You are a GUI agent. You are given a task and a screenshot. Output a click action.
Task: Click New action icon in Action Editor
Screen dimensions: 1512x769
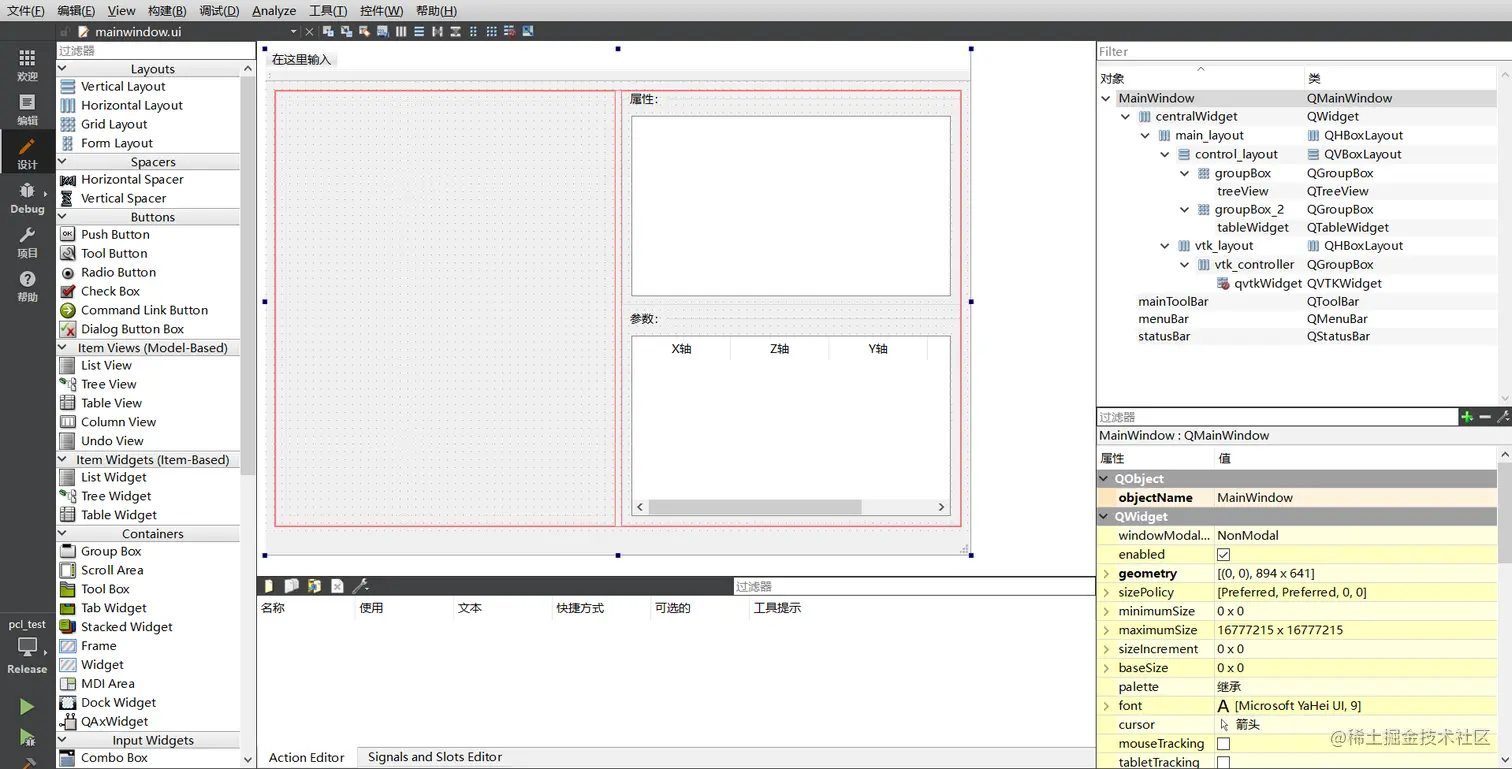tap(268, 586)
